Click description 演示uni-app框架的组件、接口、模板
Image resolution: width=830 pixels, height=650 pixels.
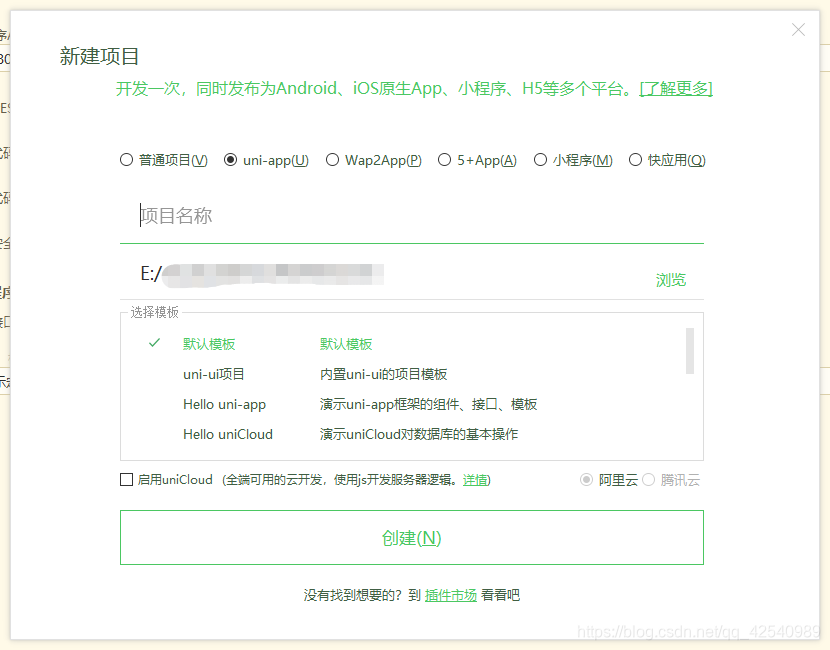point(428,404)
